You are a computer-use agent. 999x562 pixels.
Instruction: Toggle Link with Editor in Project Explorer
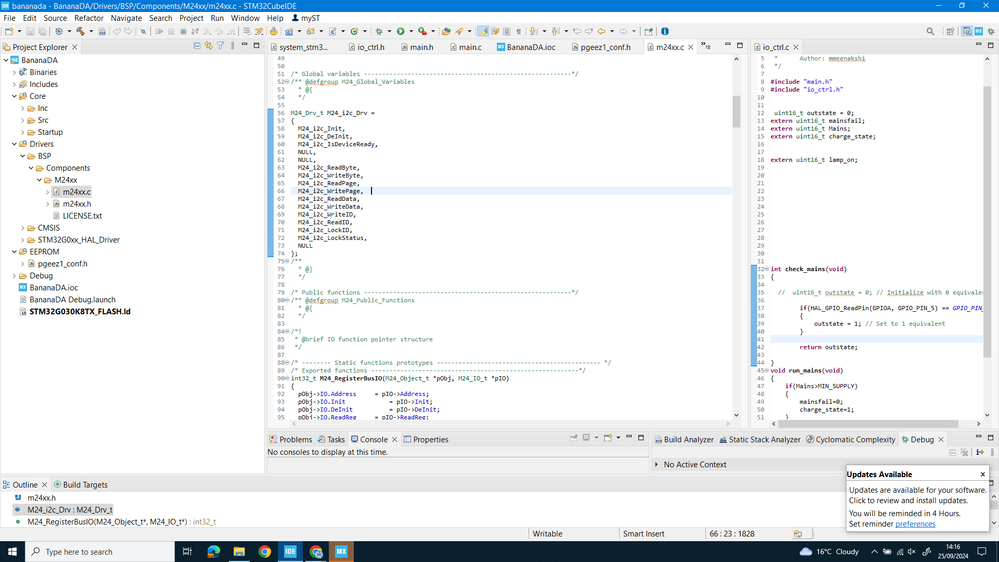click(x=208, y=46)
